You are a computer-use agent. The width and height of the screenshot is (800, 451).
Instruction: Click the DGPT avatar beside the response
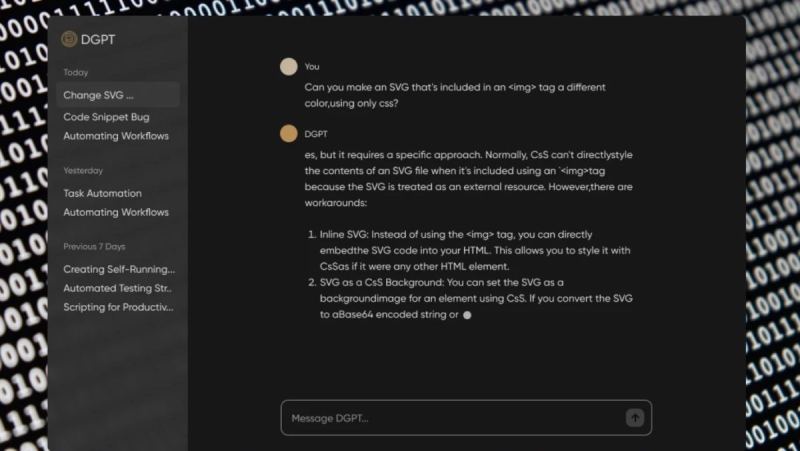tap(289, 133)
